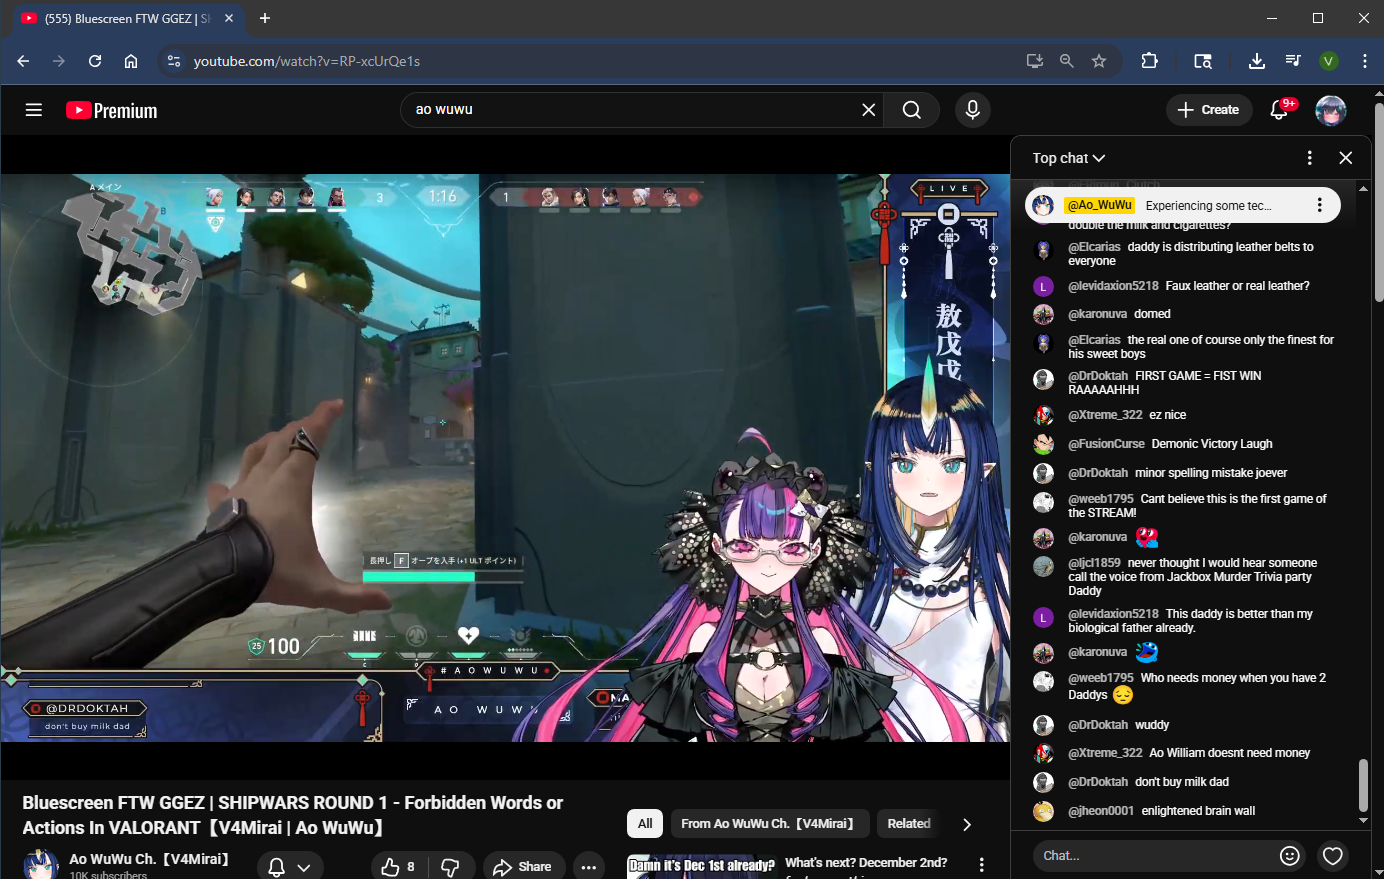Install app from address bar icon

pos(1035,61)
